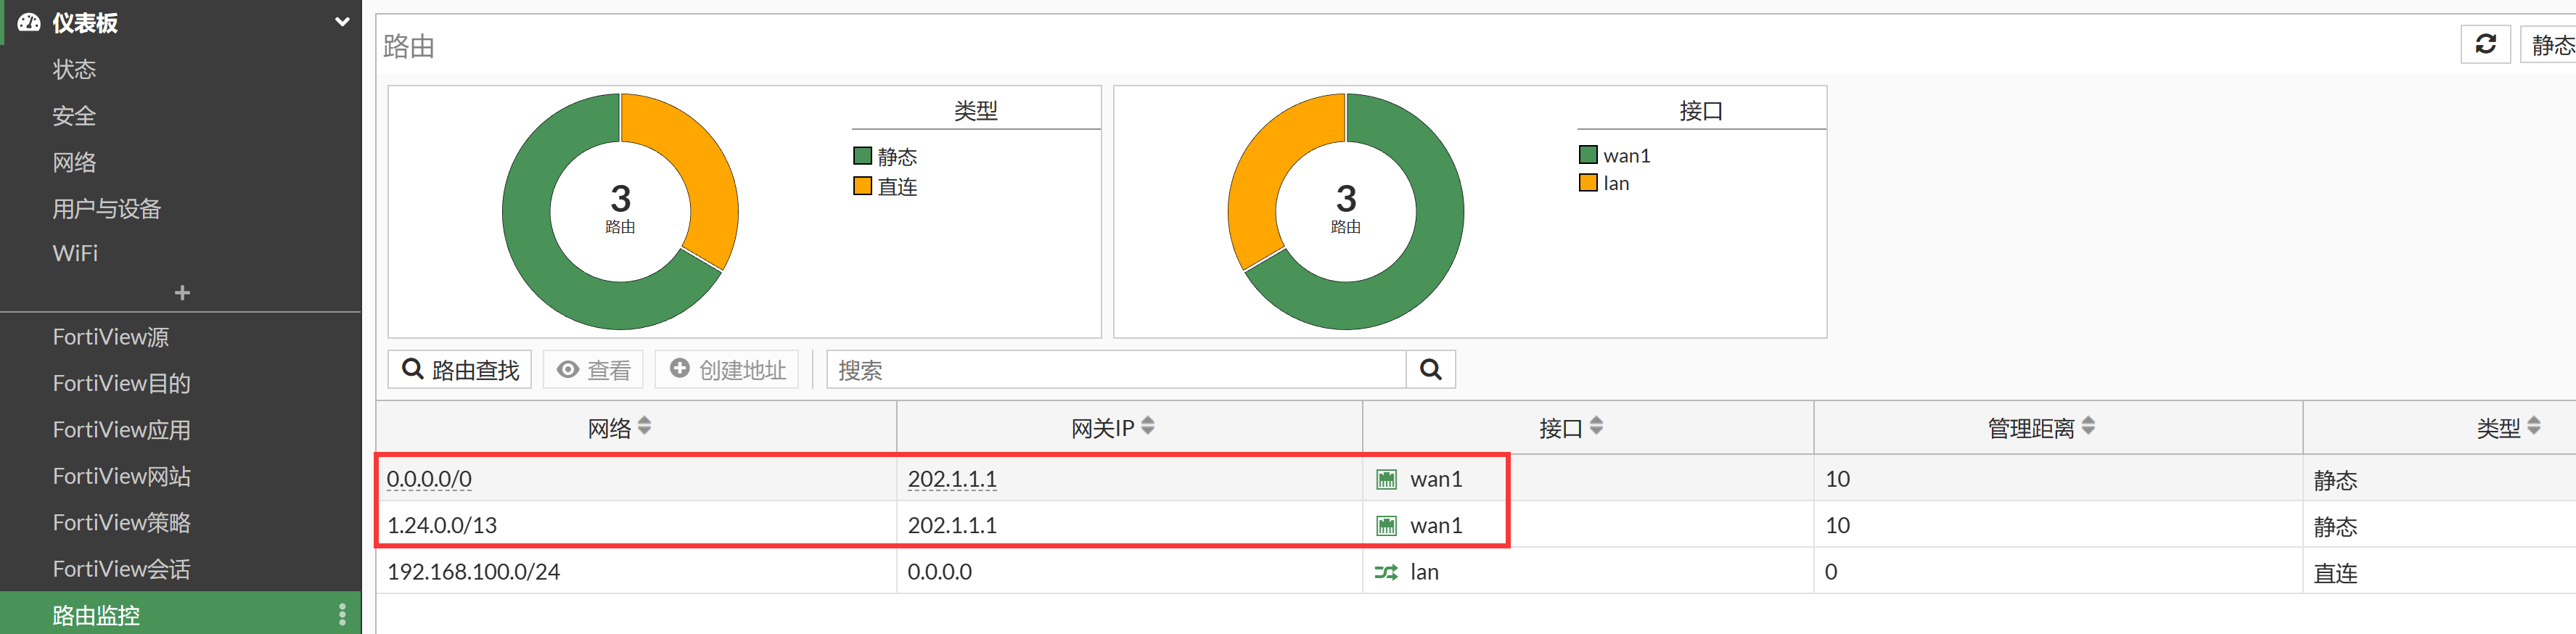Click wan1 interface icon in 1.24.0.0/13 row
The image size is (2576, 634).
[x=1386, y=526]
